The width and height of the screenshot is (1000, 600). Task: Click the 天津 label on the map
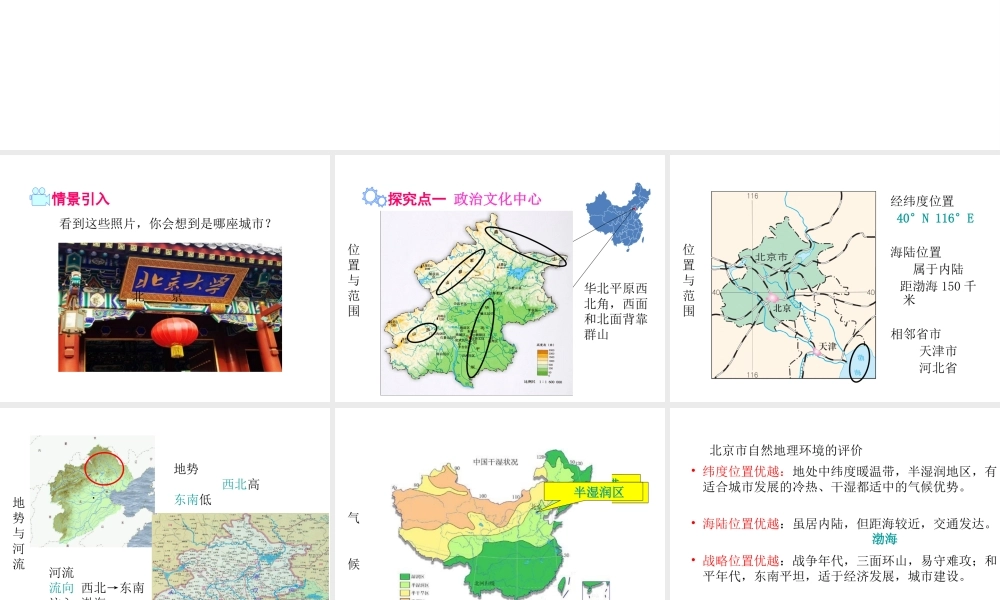[827, 346]
